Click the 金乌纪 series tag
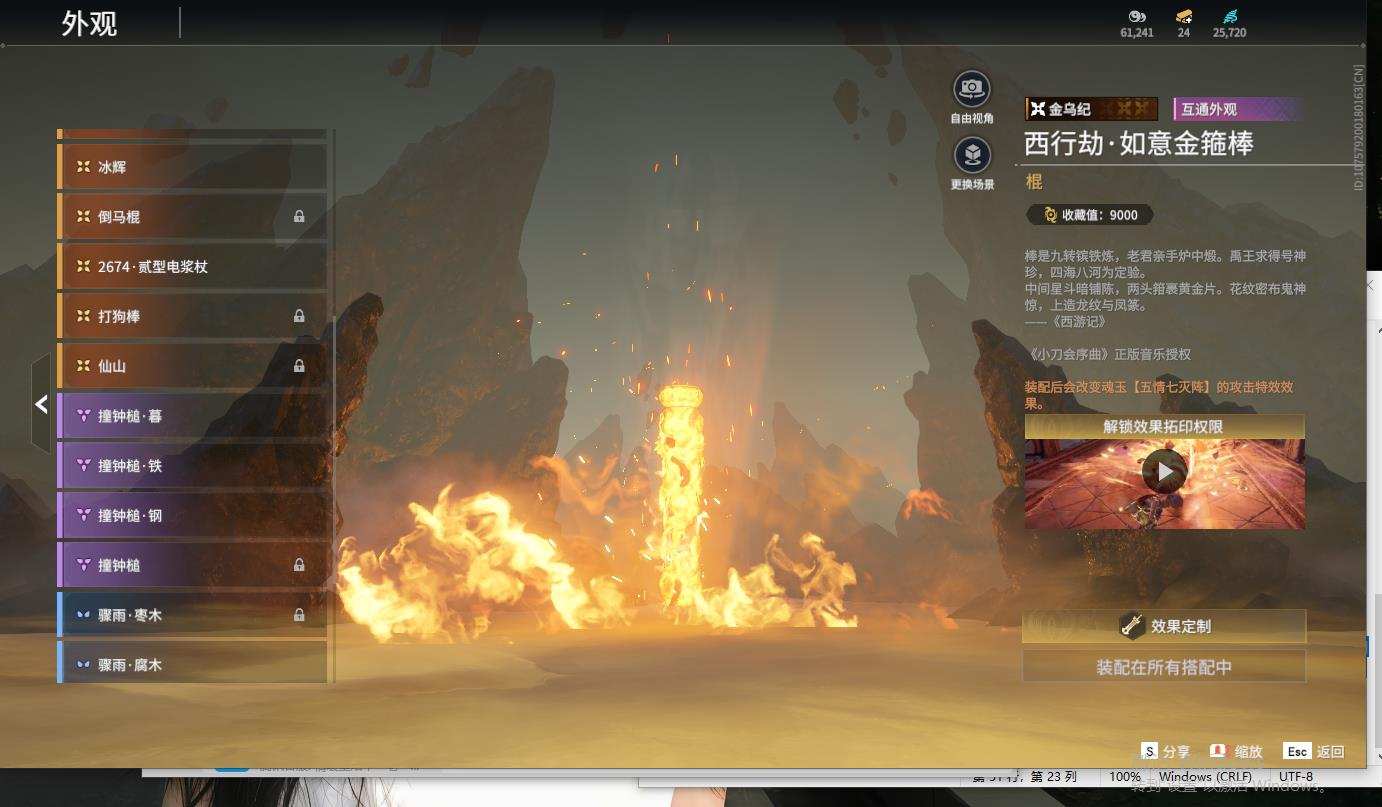 [x=1091, y=109]
